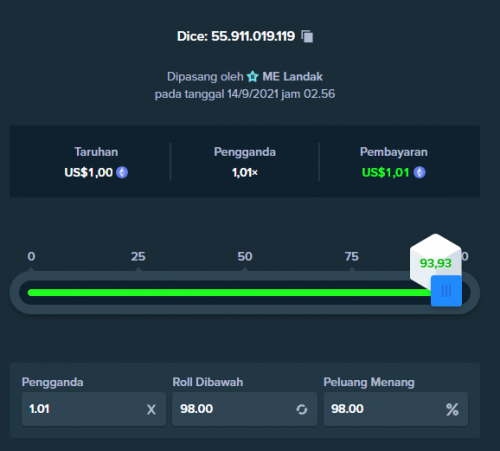
Task: Click the green dice slider track
Action: click(x=229, y=293)
